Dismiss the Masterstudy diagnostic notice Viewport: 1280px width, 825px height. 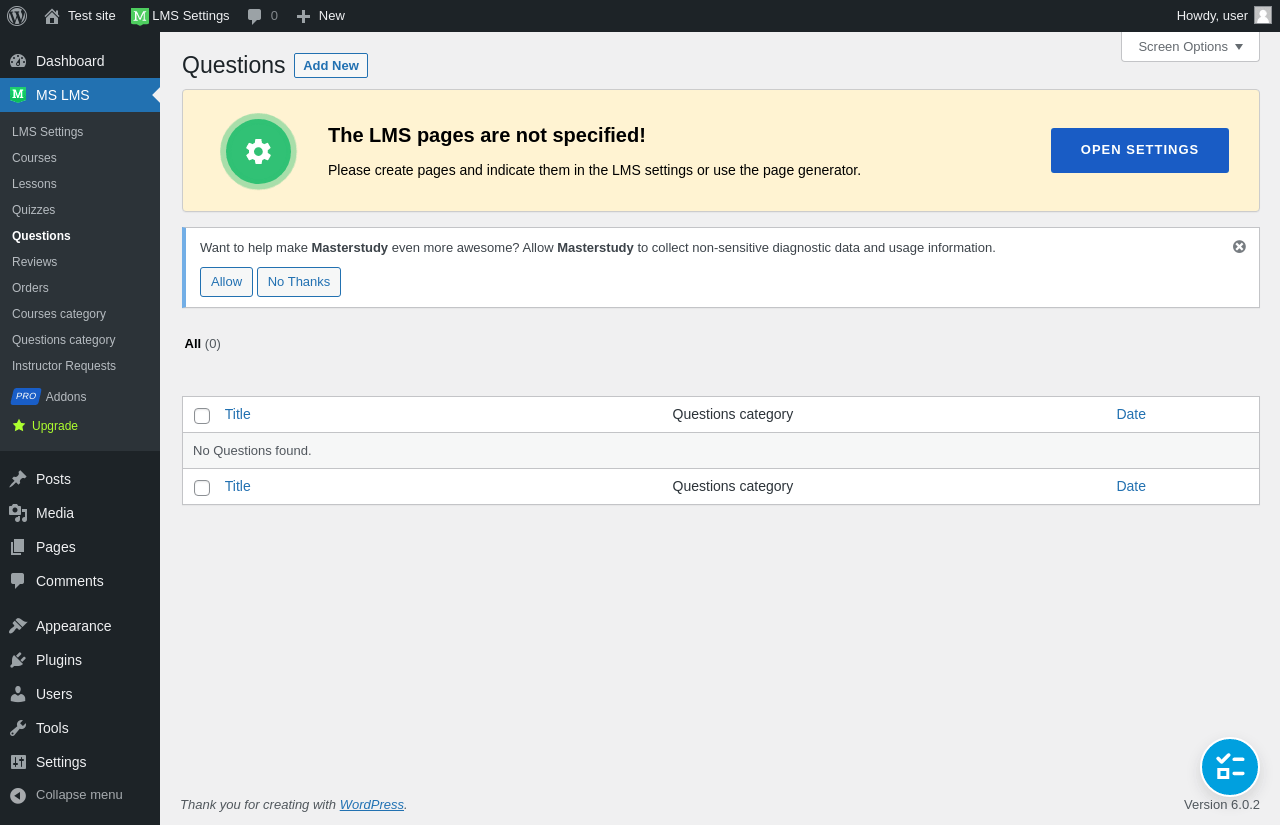(x=1239, y=247)
